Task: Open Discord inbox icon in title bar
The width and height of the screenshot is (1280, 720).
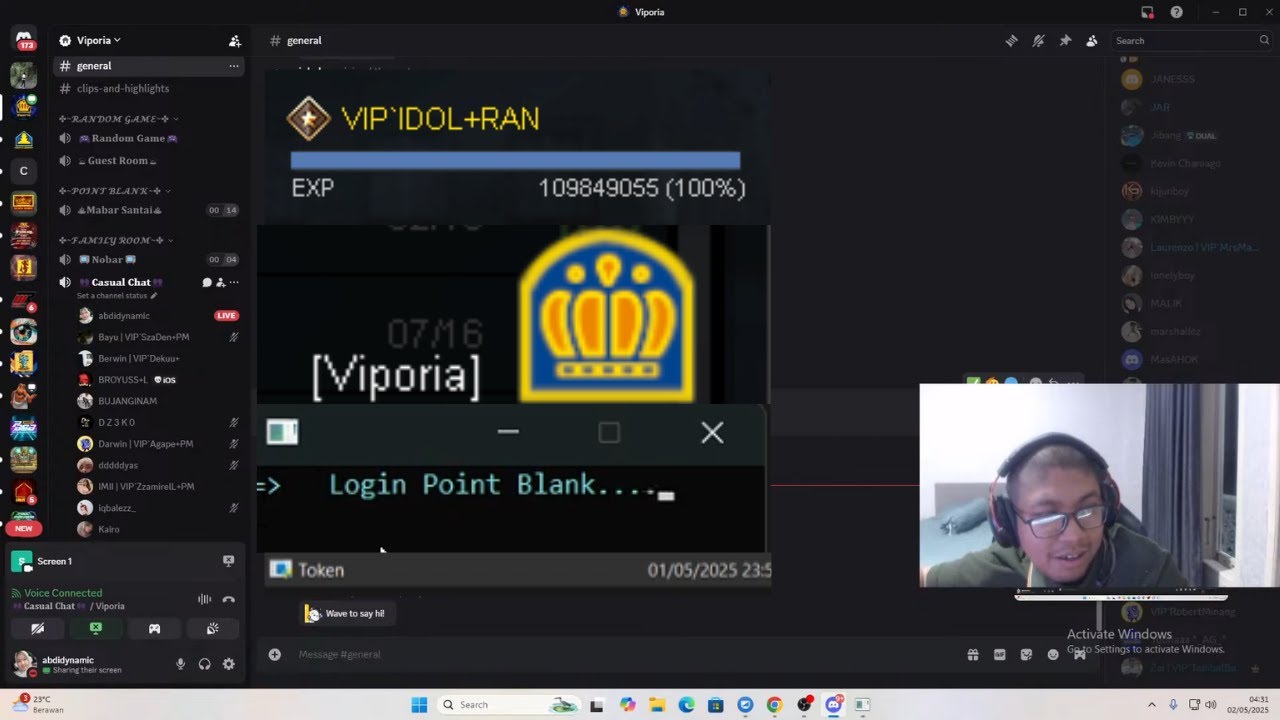Action: [1147, 12]
